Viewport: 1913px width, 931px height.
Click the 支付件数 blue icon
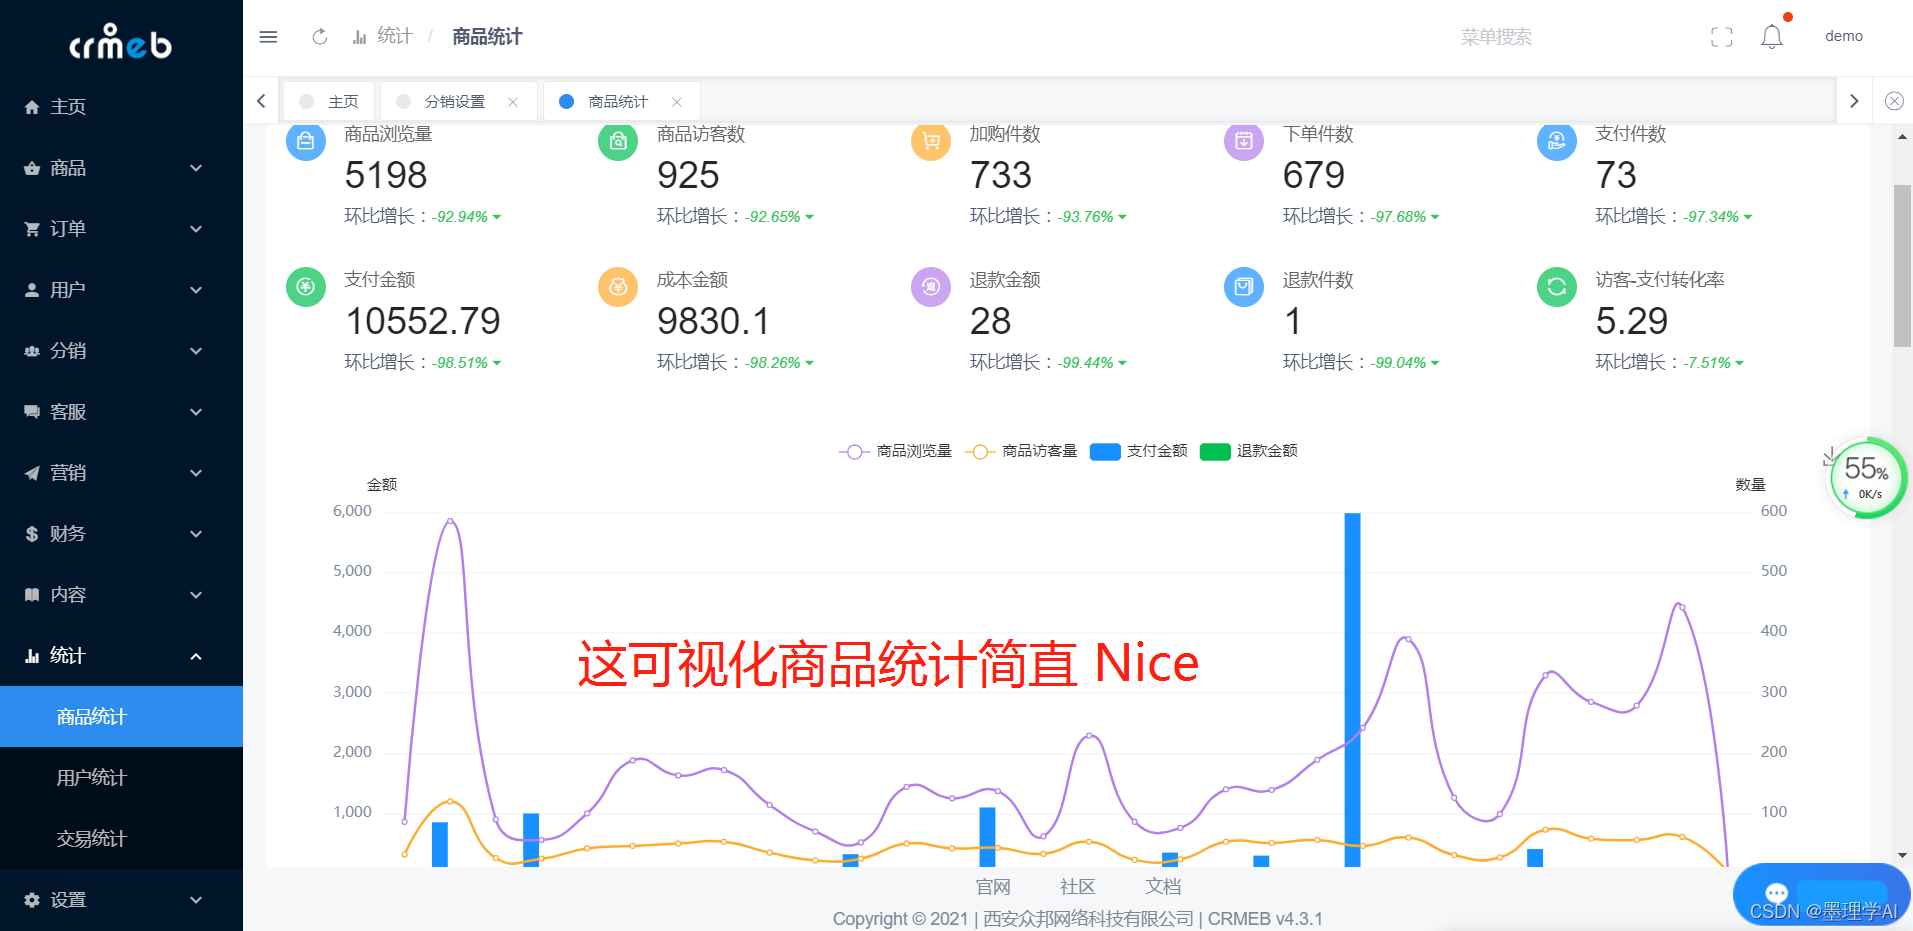(x=1557, y=141)
